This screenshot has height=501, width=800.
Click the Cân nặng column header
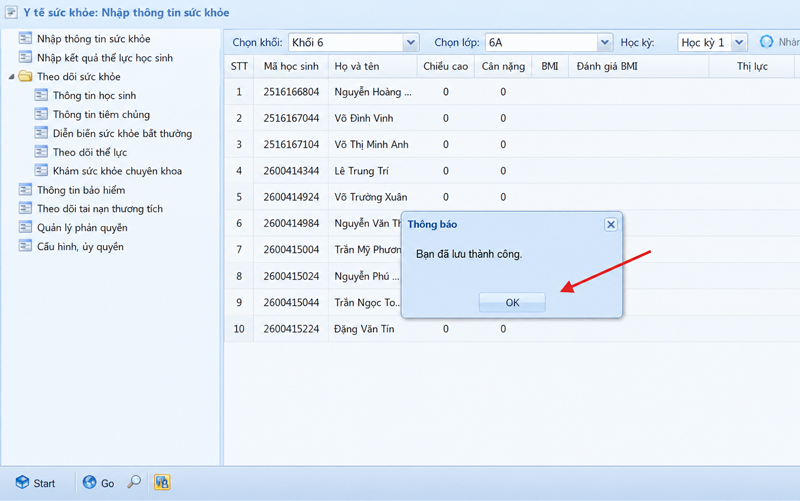pyautogui.click(x=503, y=66)
